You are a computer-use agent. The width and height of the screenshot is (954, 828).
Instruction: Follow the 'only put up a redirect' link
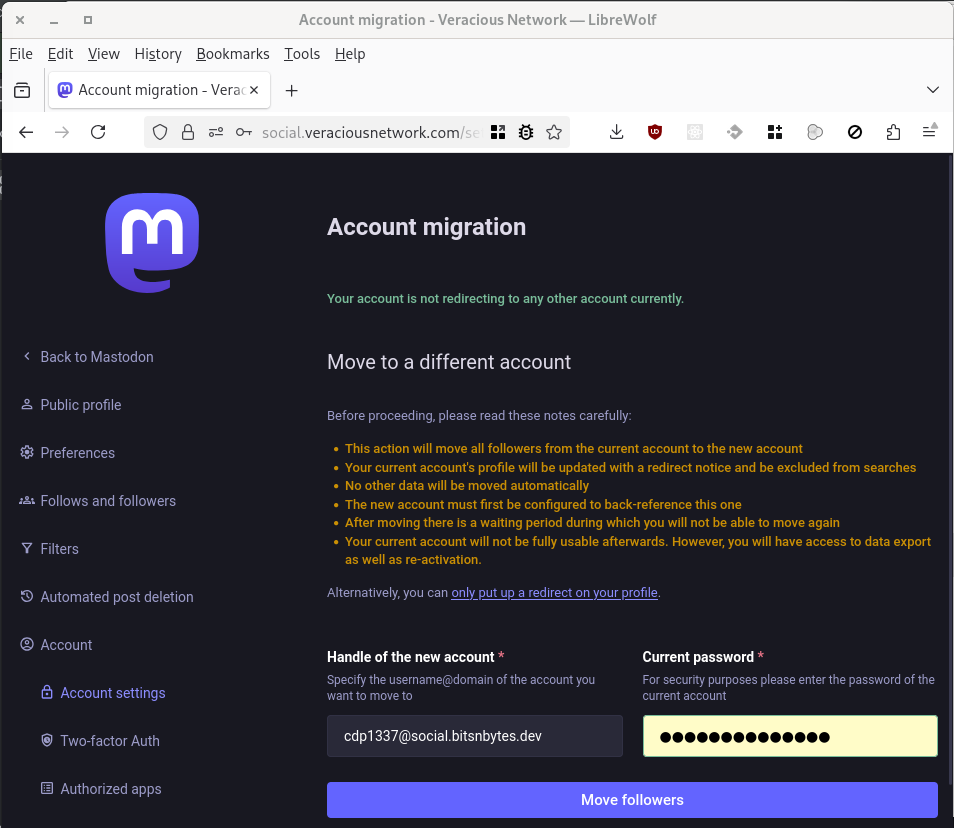[x=554, y=593]
